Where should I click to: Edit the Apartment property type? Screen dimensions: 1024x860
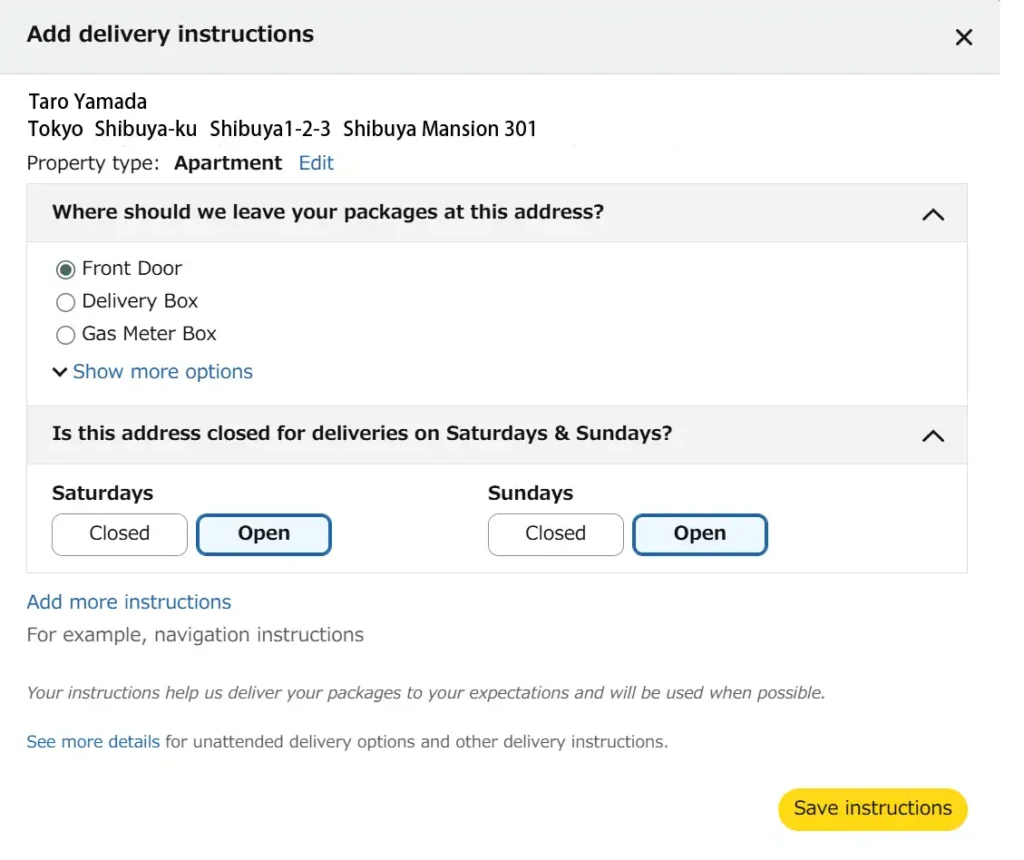316,163
